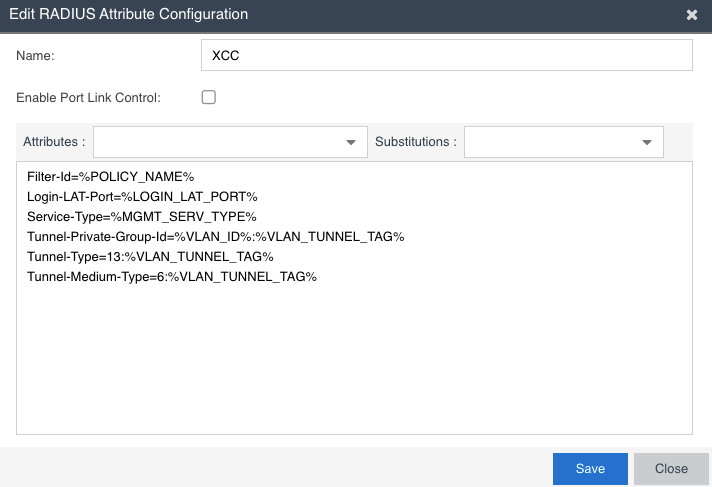712x487 pixels.
Task: Select the Service-Type attribute line
Action: pos(142,216)
